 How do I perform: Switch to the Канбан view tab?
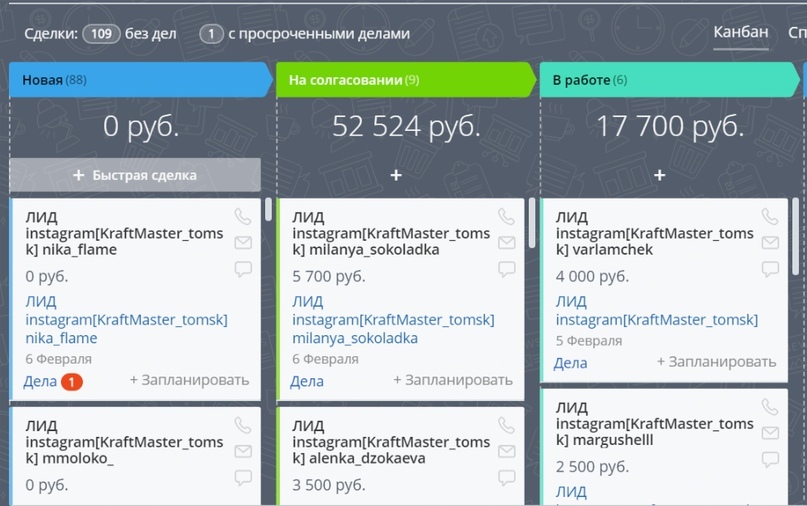[x=741, y=32]
